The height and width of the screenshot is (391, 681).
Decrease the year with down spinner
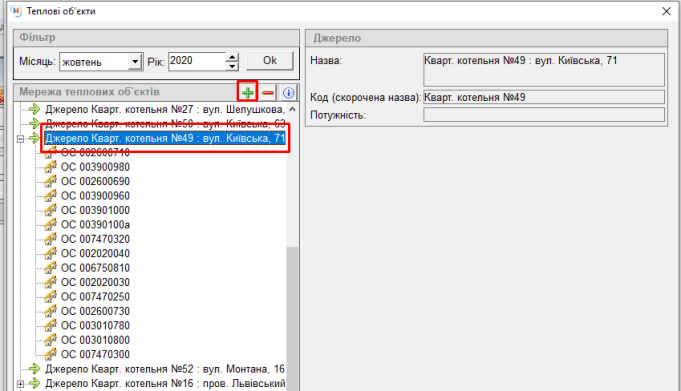[x=232, y=66]
